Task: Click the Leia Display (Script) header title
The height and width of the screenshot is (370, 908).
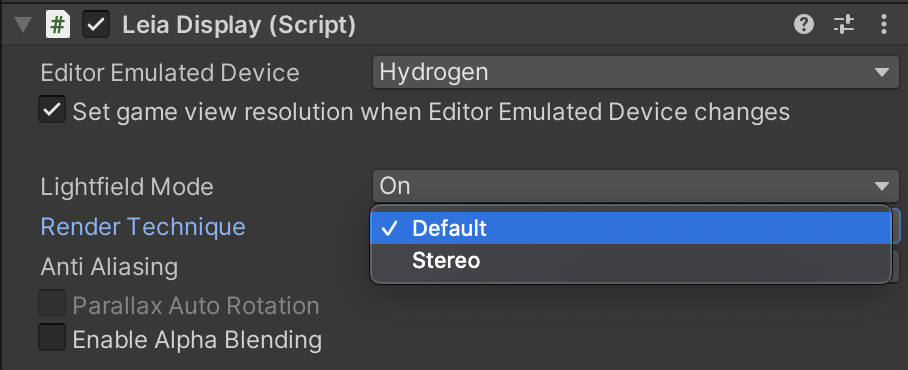Action: (x=239, y=25)
